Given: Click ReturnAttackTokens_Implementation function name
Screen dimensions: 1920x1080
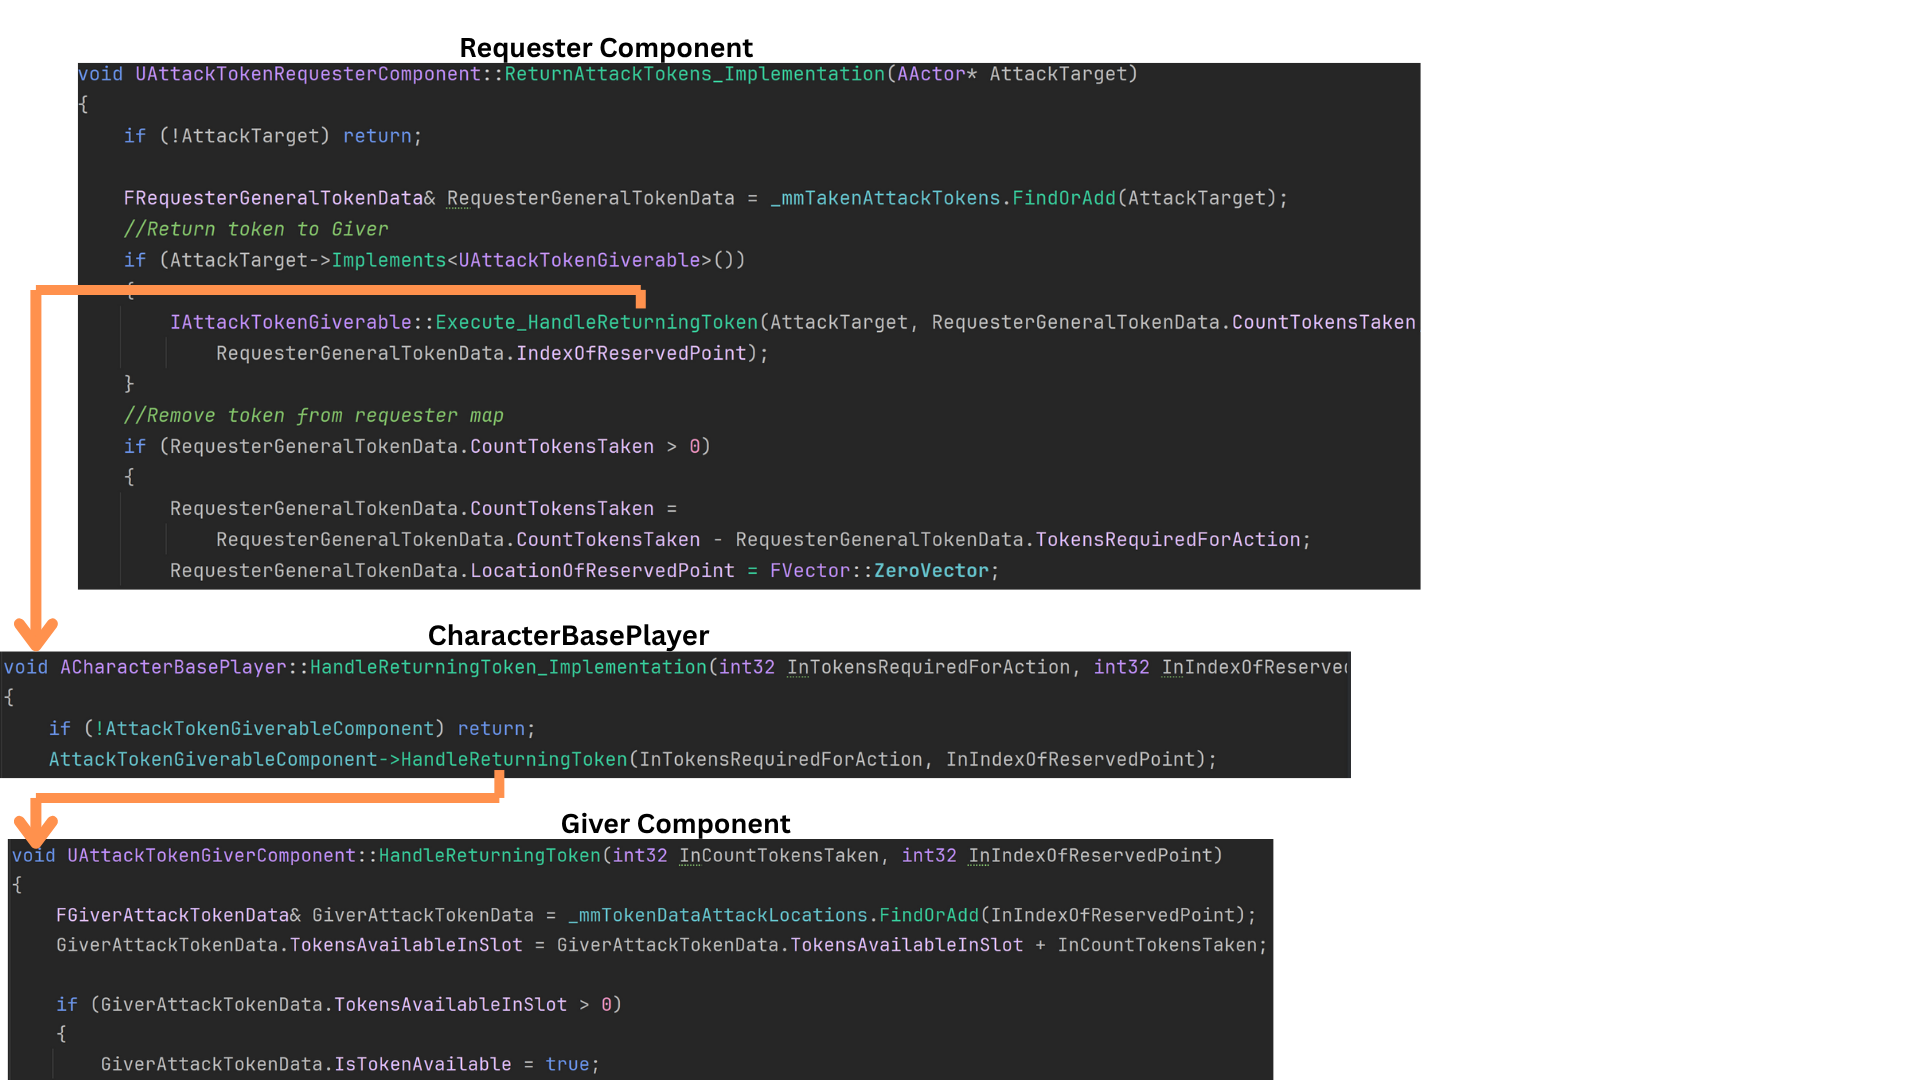Looking at the screenshot, I should click(694, 74).
